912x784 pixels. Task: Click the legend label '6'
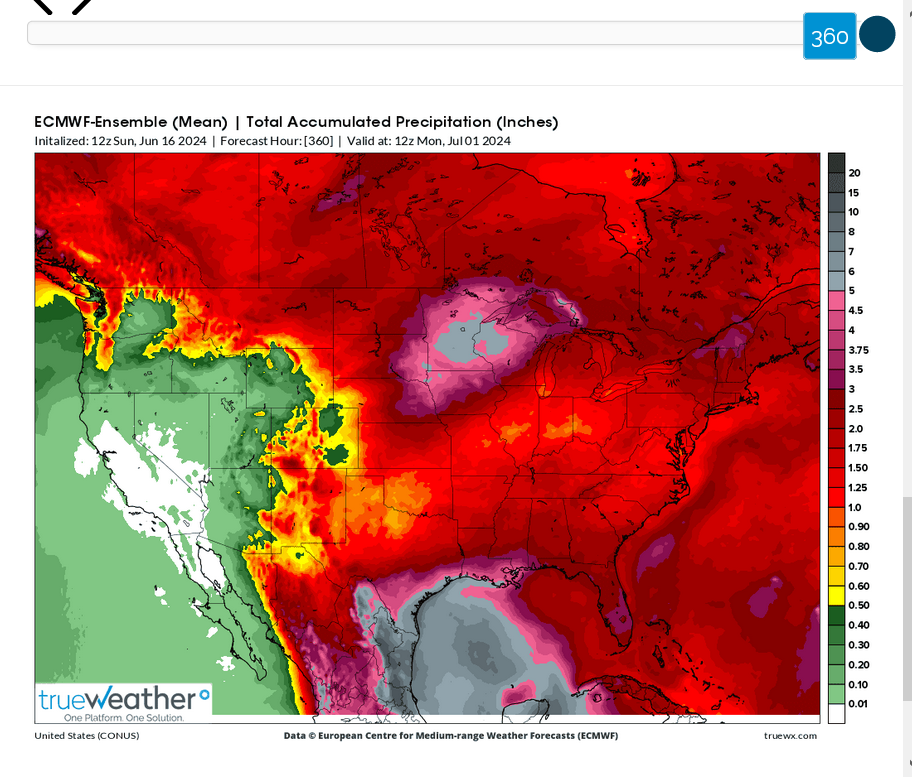pos(852,271)
